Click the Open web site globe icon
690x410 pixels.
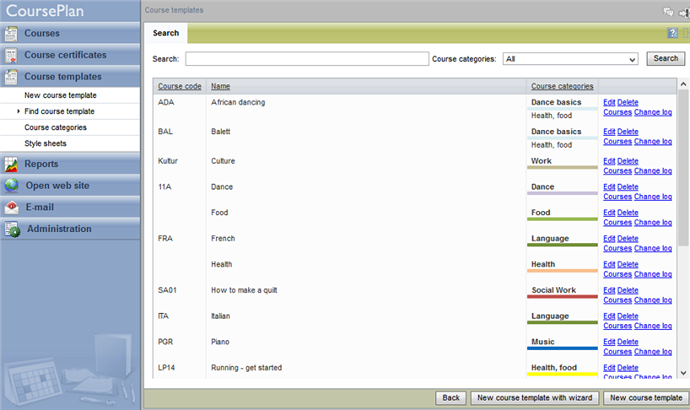tap(11, 186)
